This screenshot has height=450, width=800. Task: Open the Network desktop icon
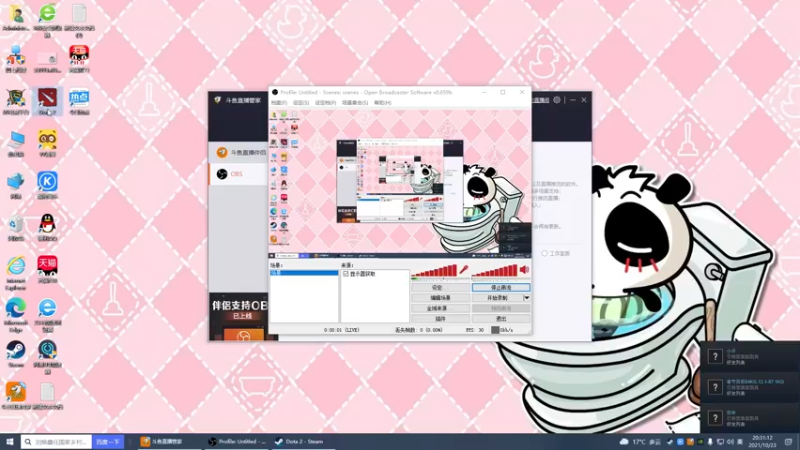tap(16, 185)
